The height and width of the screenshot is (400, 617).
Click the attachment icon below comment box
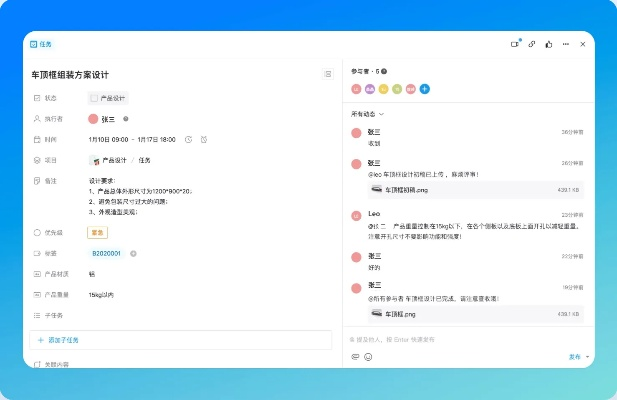(355, 356)
